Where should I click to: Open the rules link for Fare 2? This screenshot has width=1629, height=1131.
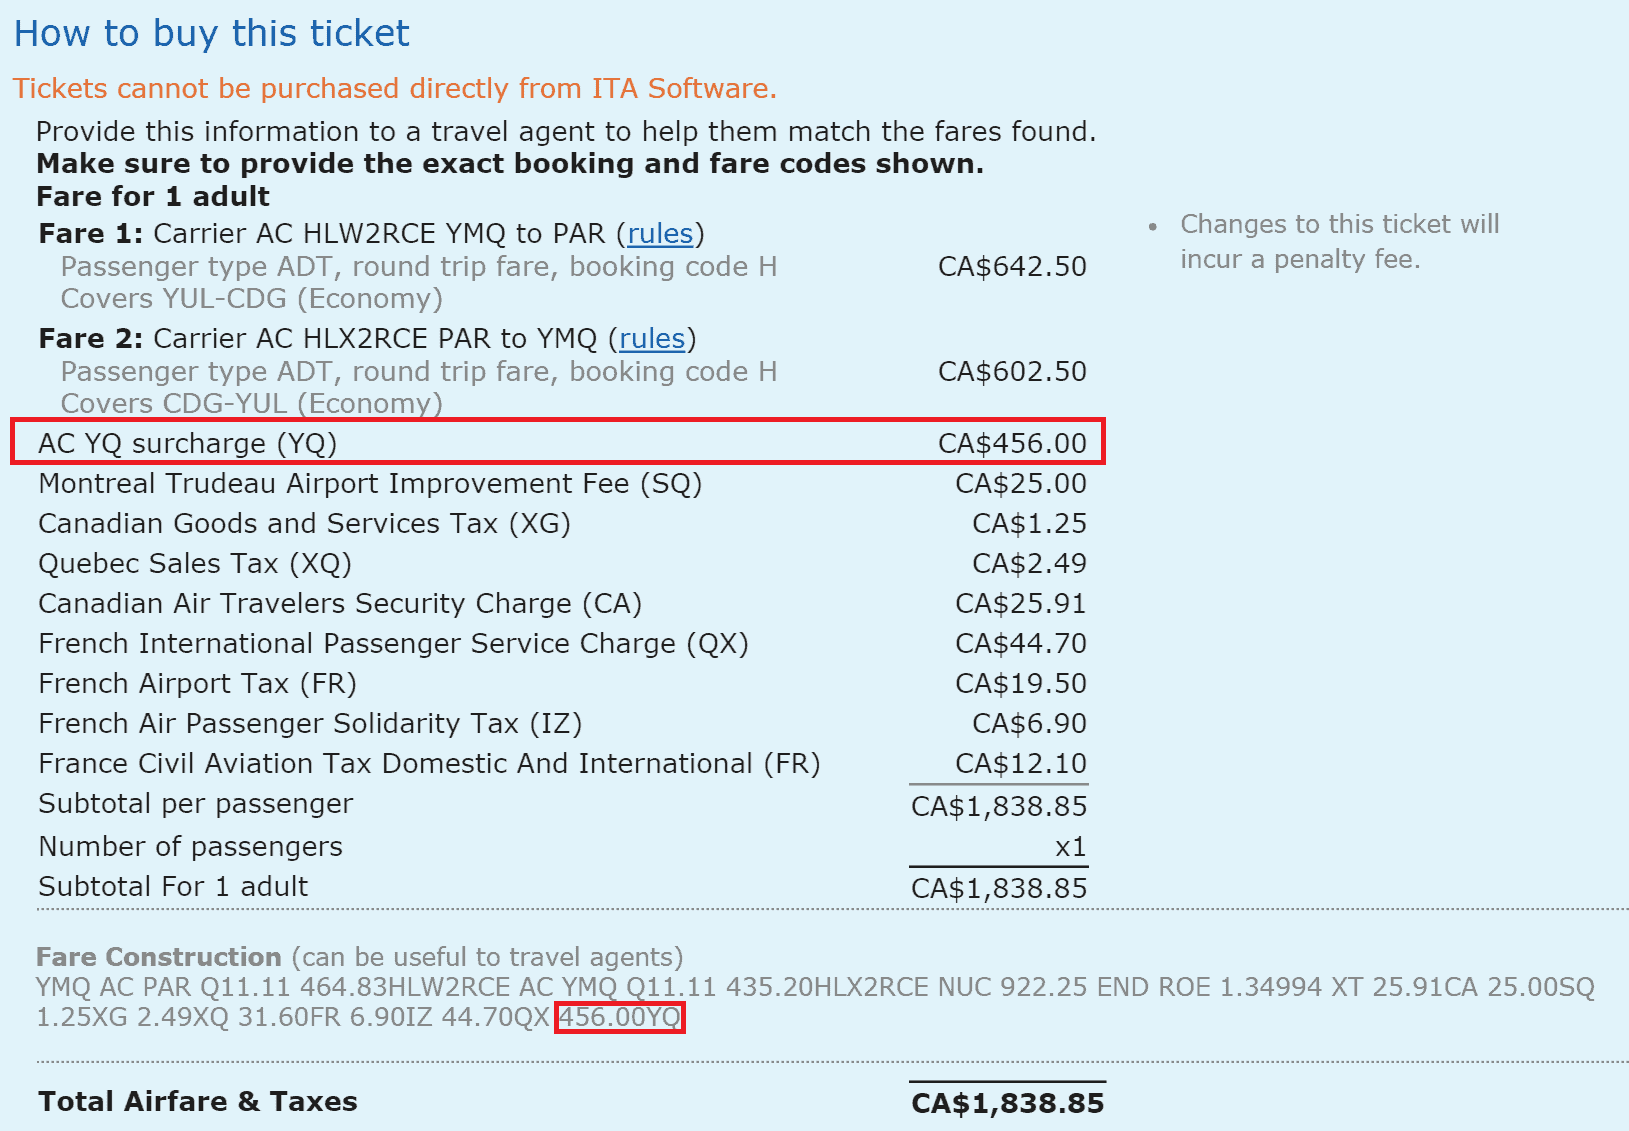[x=652, y=339]
